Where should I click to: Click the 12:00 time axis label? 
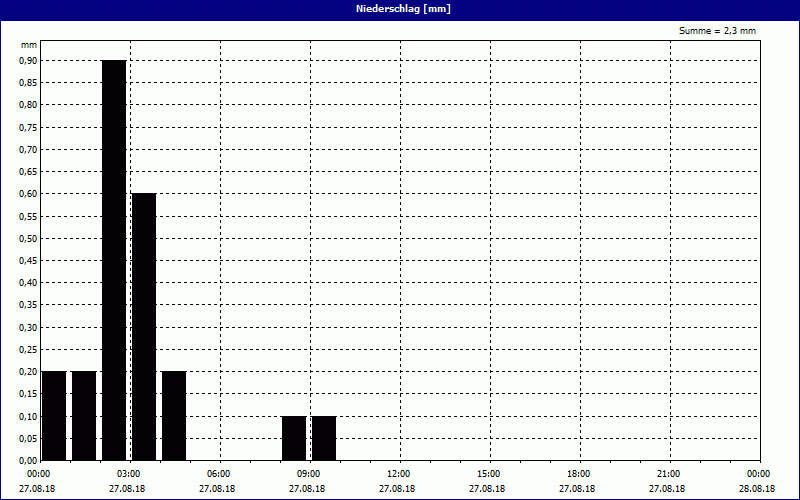[398, 474]
